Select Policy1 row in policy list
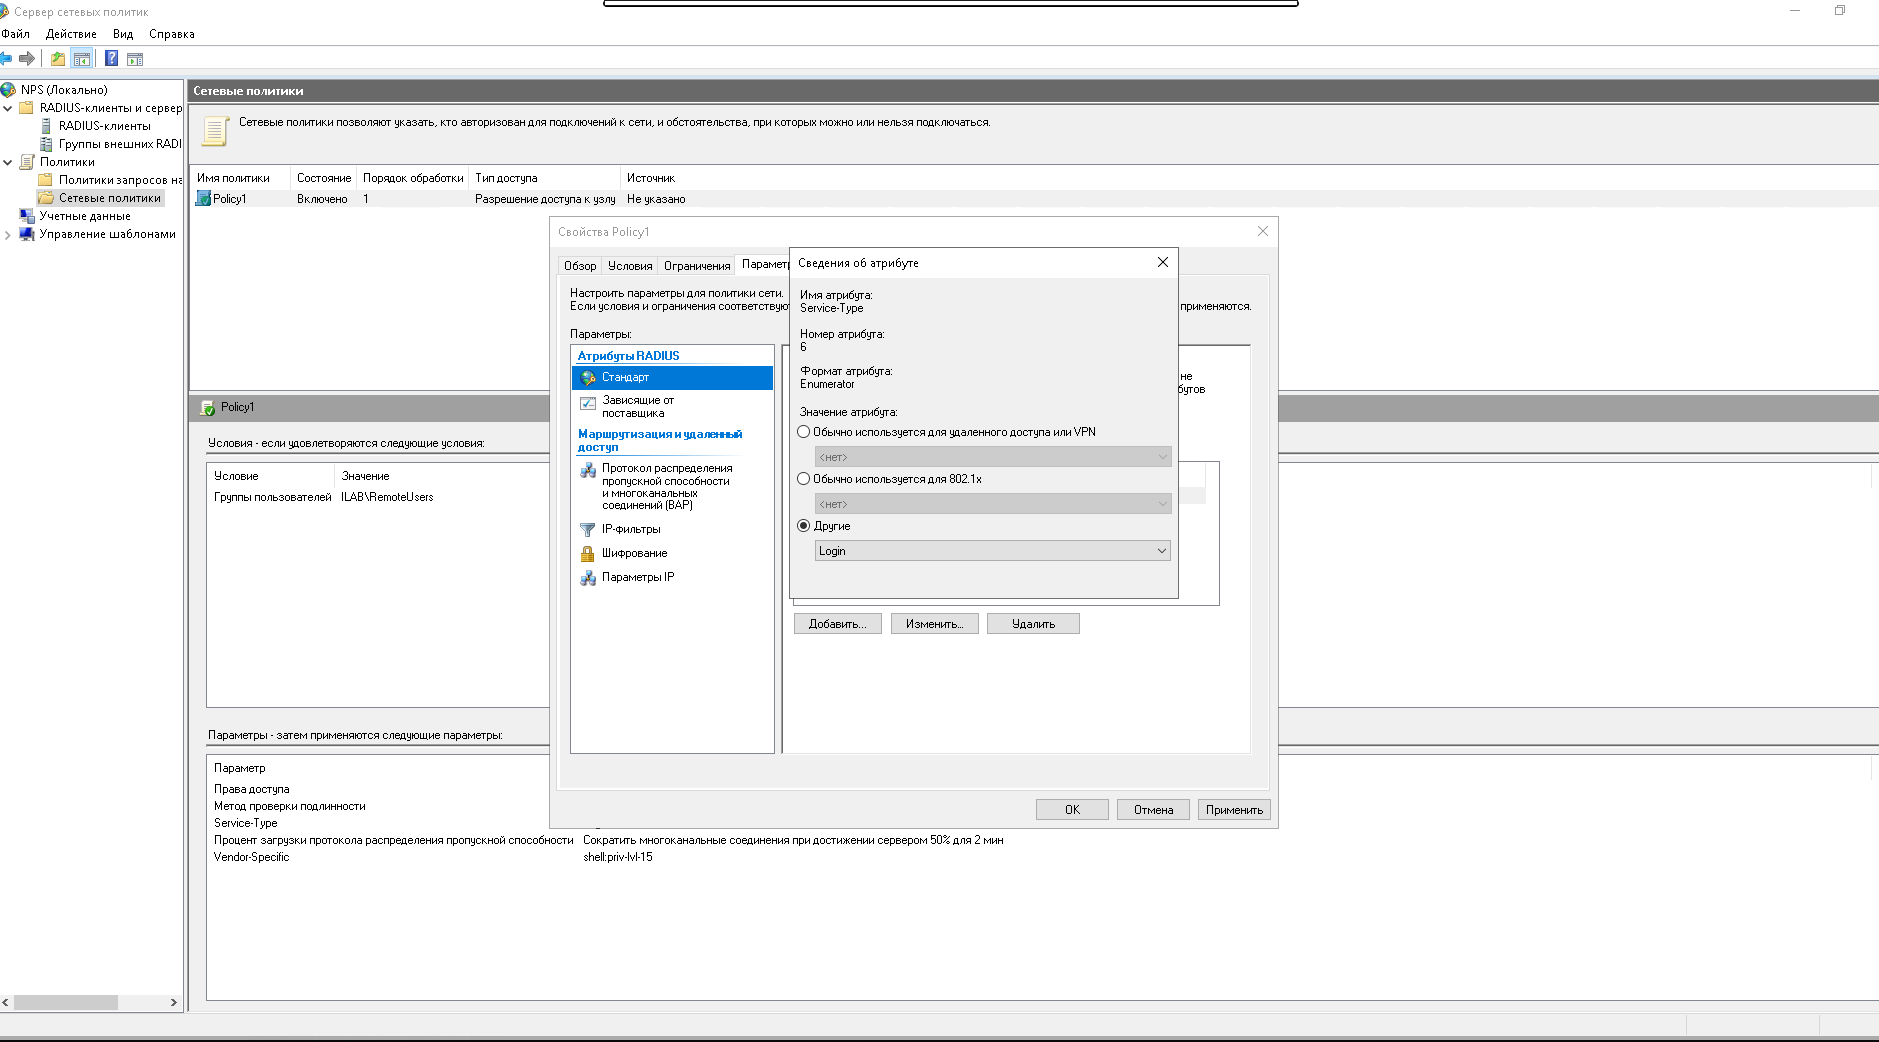 click(x=229, y=199)
